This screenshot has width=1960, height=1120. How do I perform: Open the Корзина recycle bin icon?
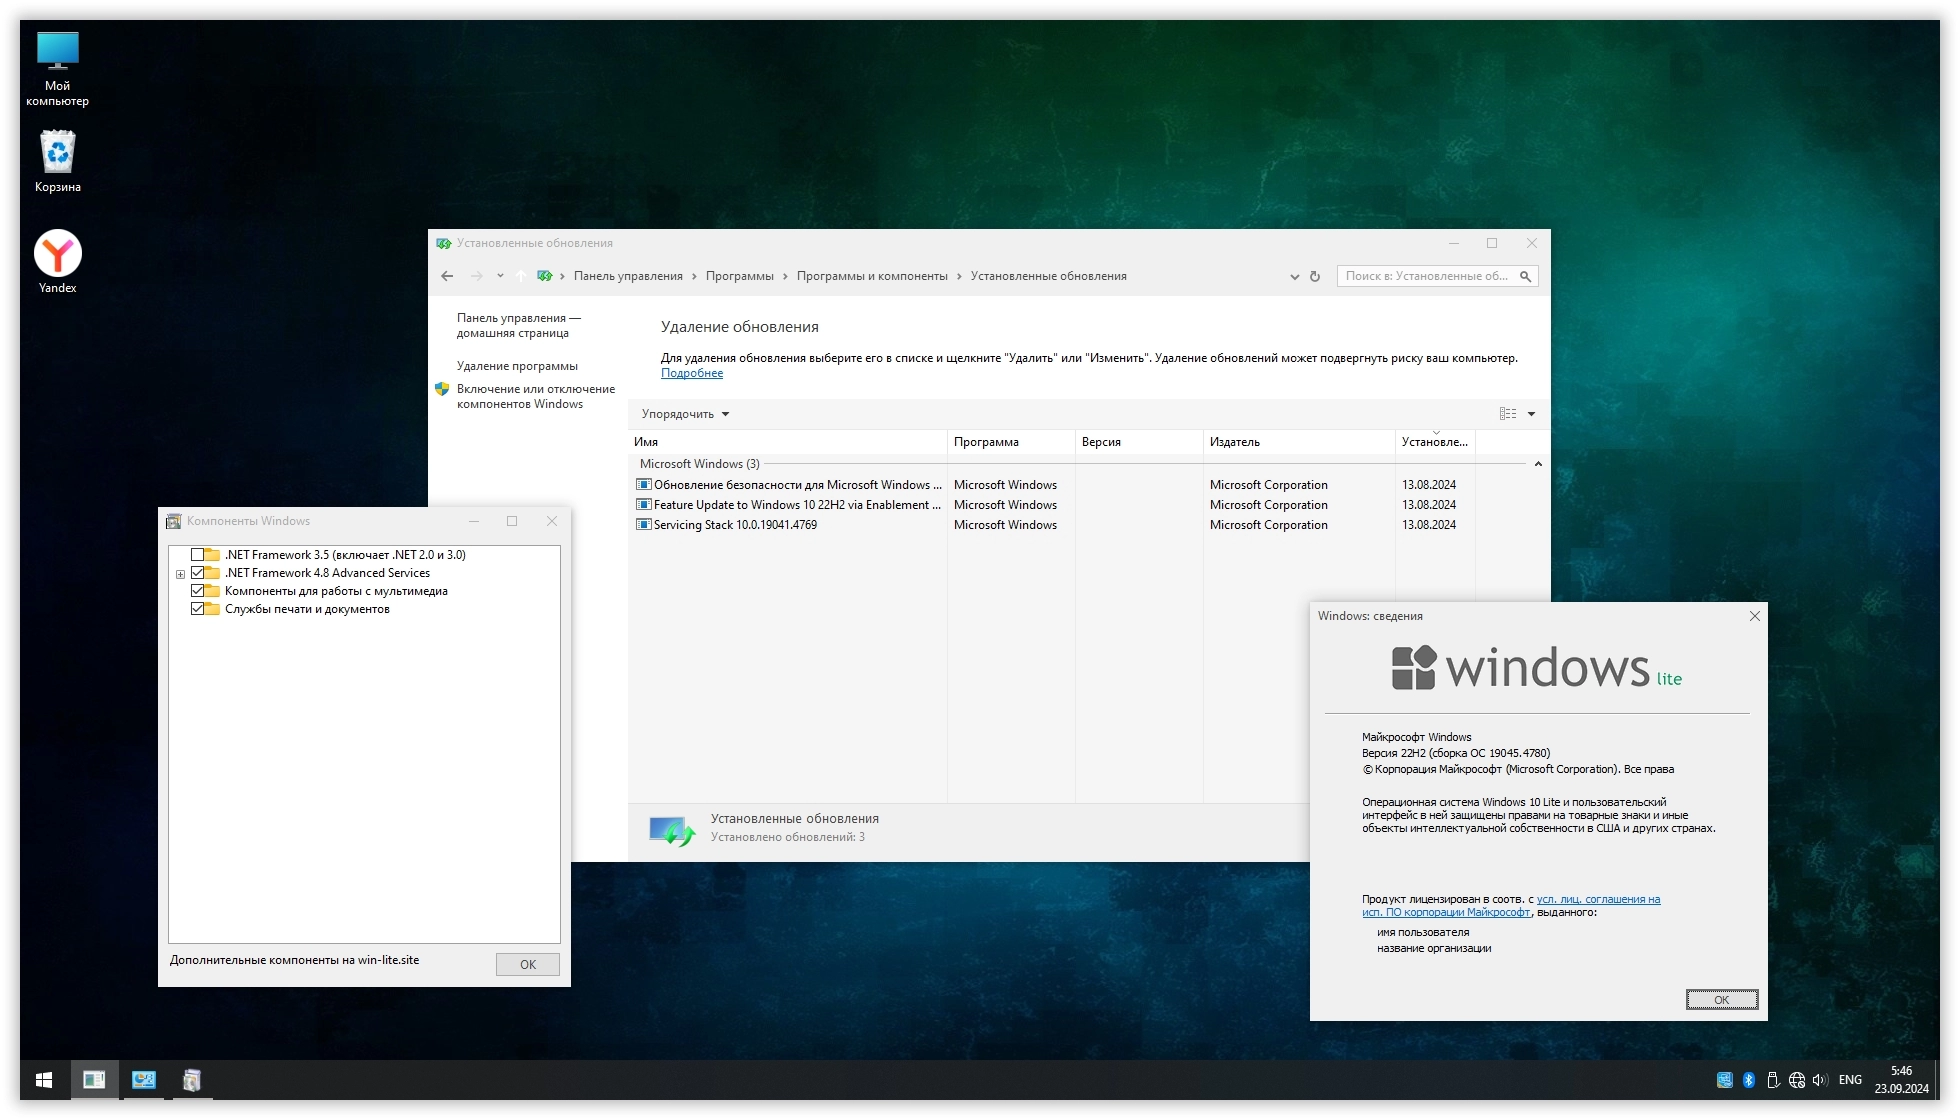57,153
